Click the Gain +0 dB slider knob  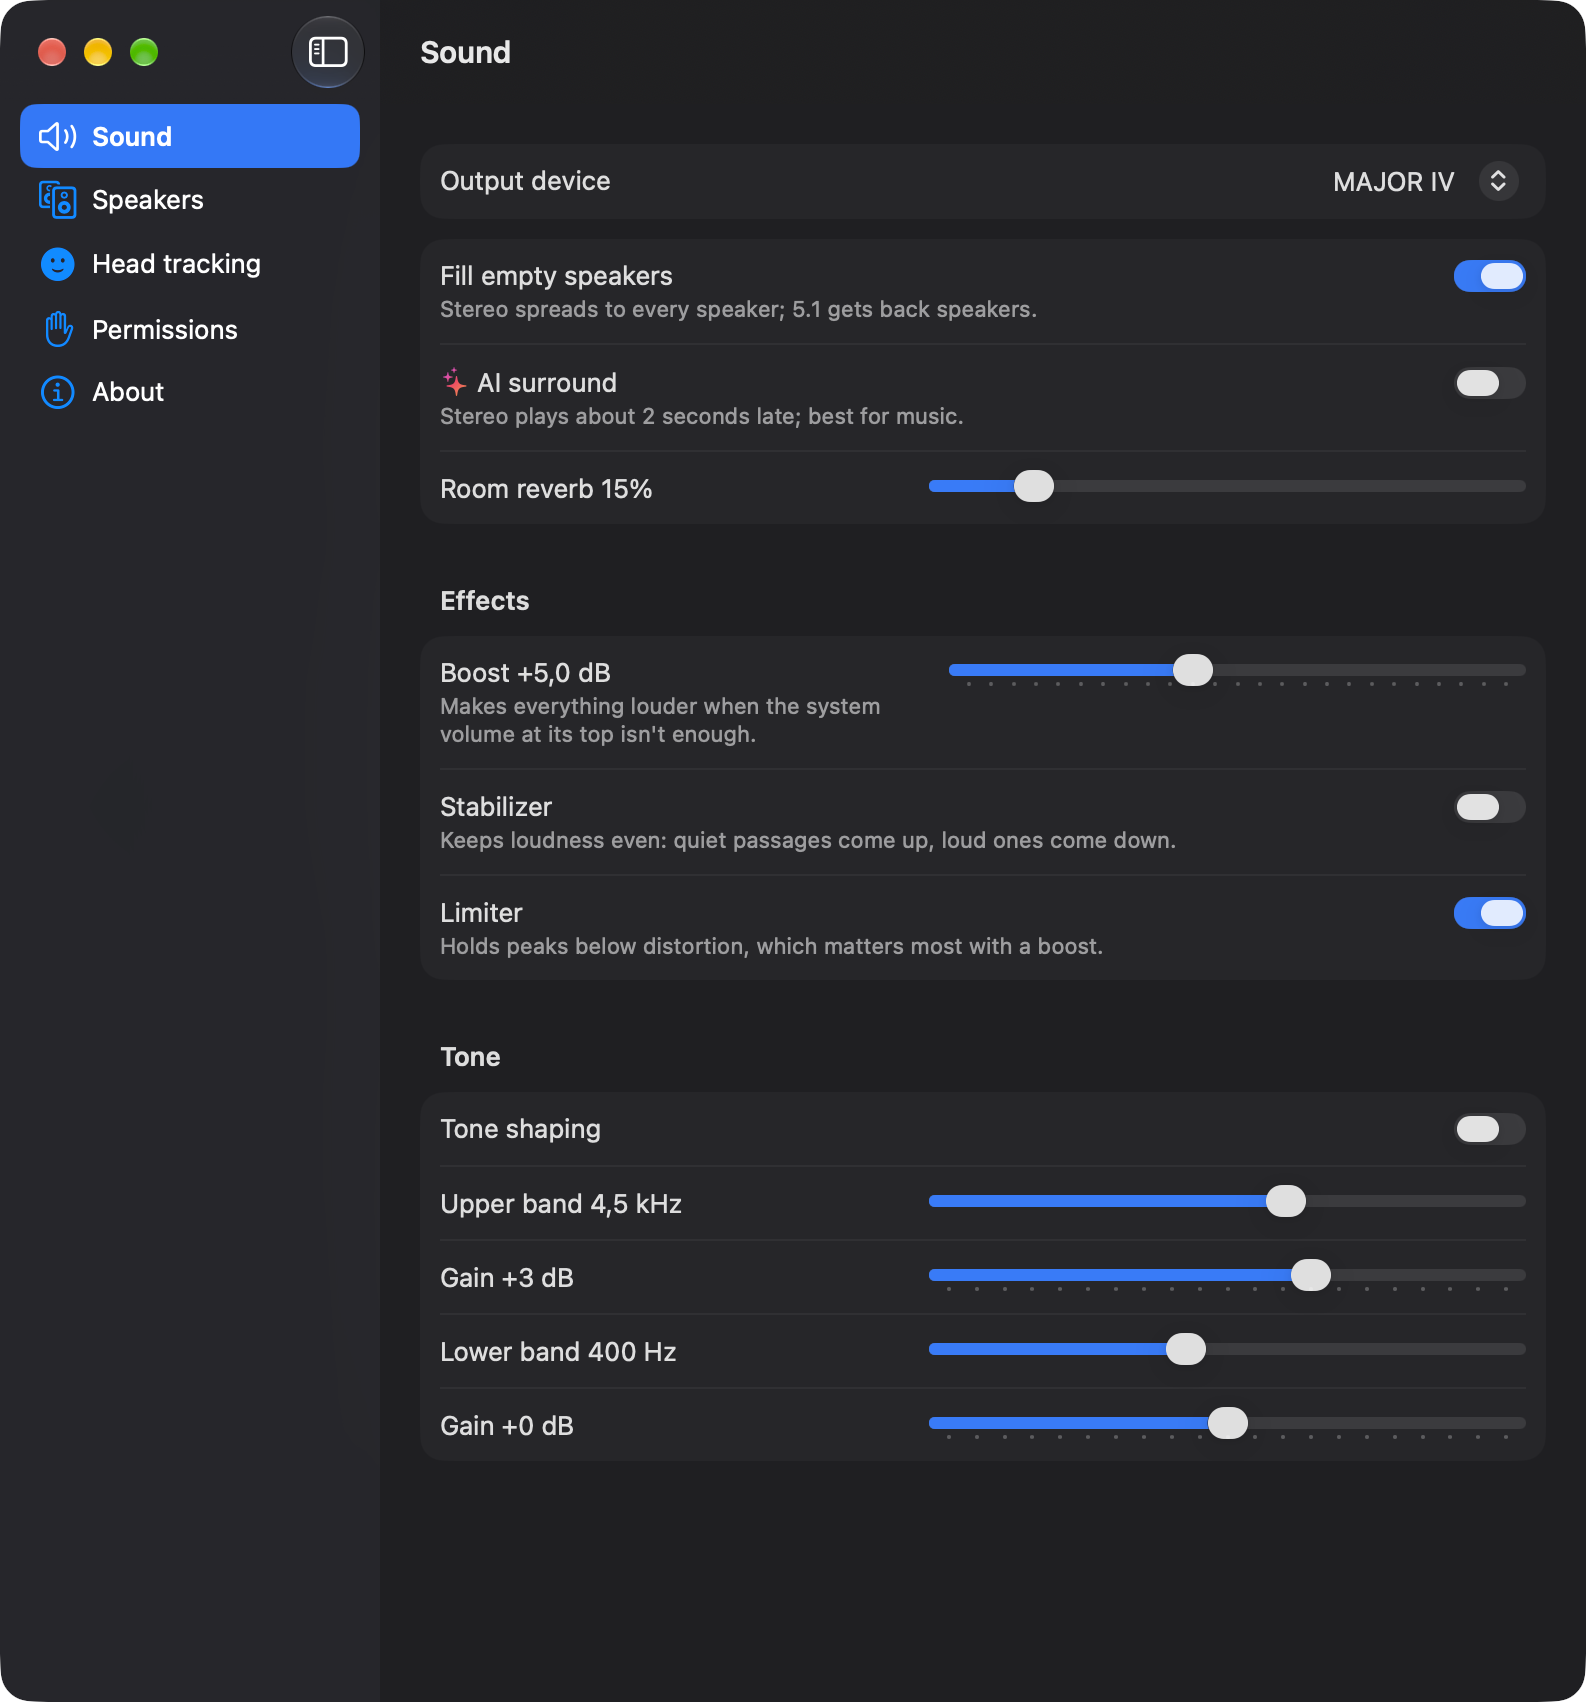coord(1228,1423)
